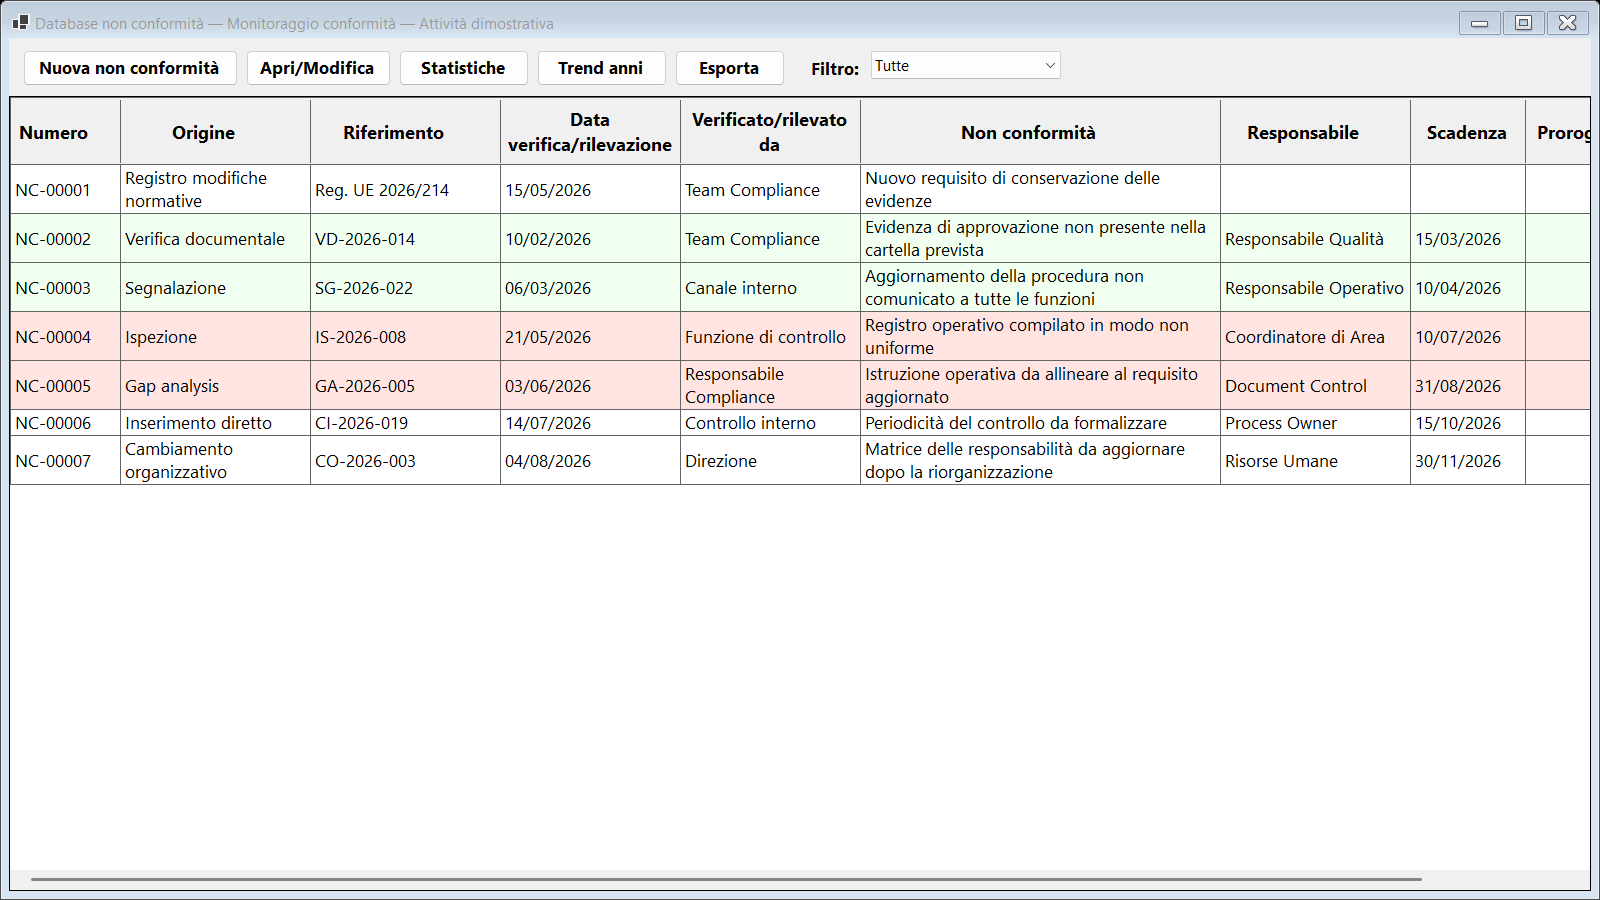Click deadline '31/08/2026'
The height and width of the screenshot is (900, 1600).
point(1467,385)
